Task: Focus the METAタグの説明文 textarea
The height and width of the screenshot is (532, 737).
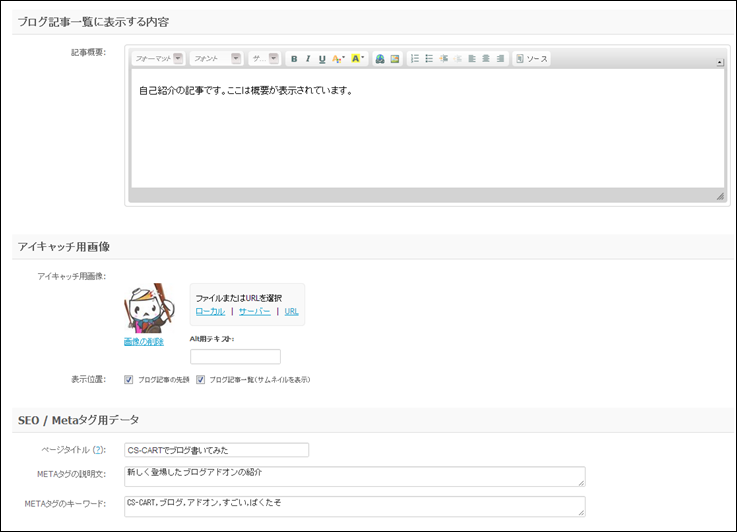Action: click(x=355, y=477)
